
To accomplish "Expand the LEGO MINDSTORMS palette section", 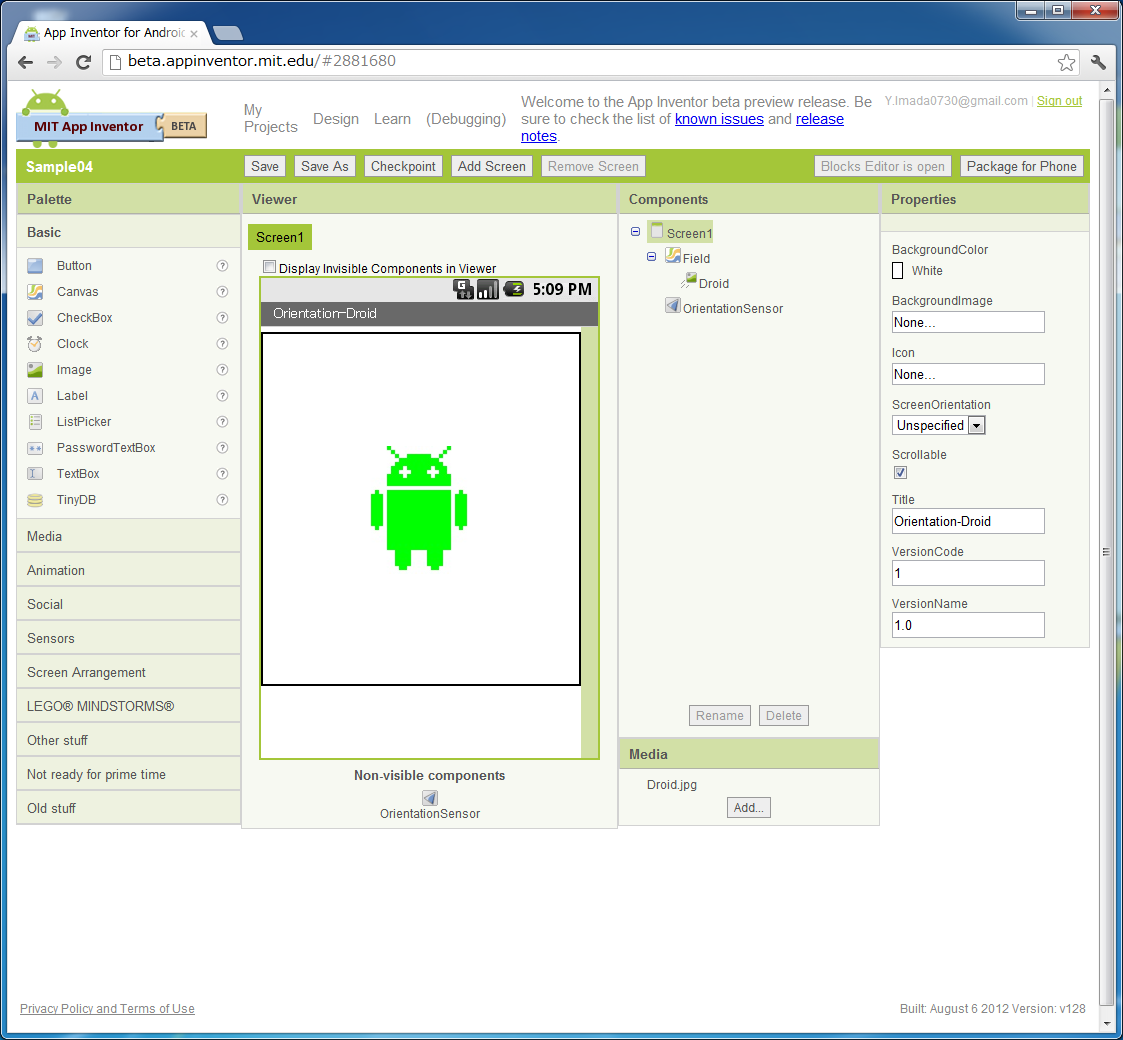I will (x=129, y=706).
